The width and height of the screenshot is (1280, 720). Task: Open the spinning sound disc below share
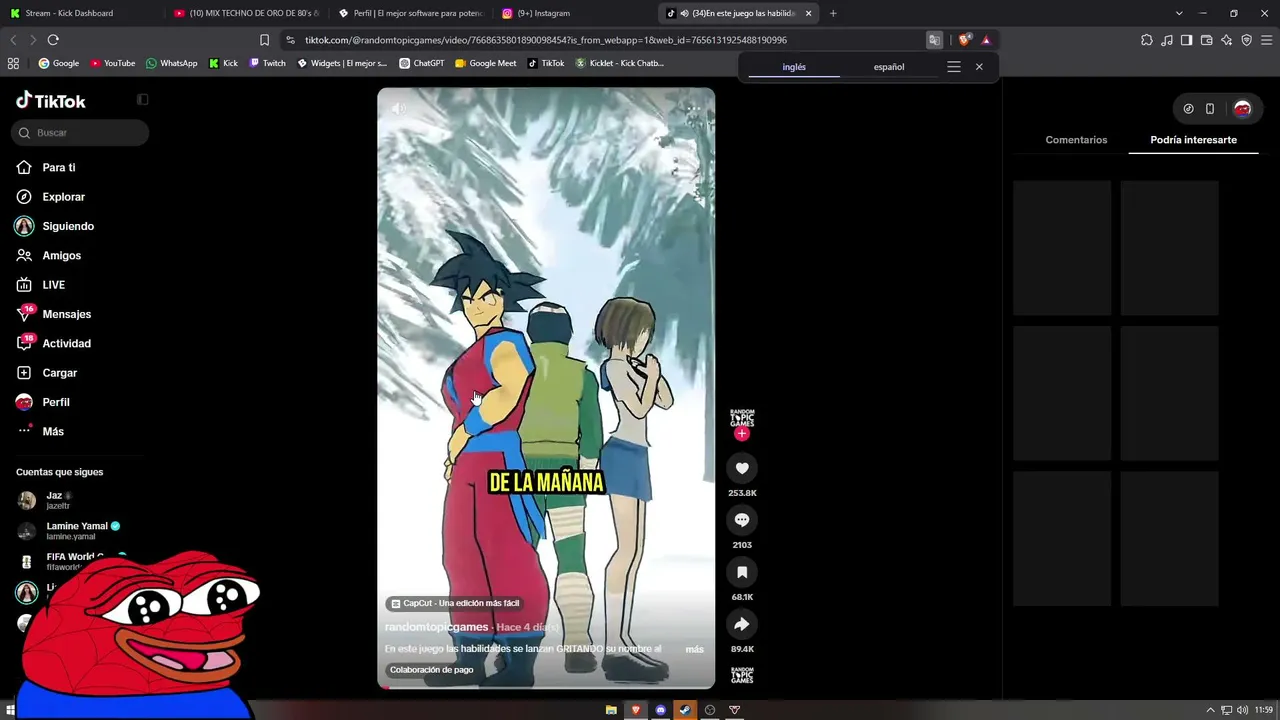742,675
